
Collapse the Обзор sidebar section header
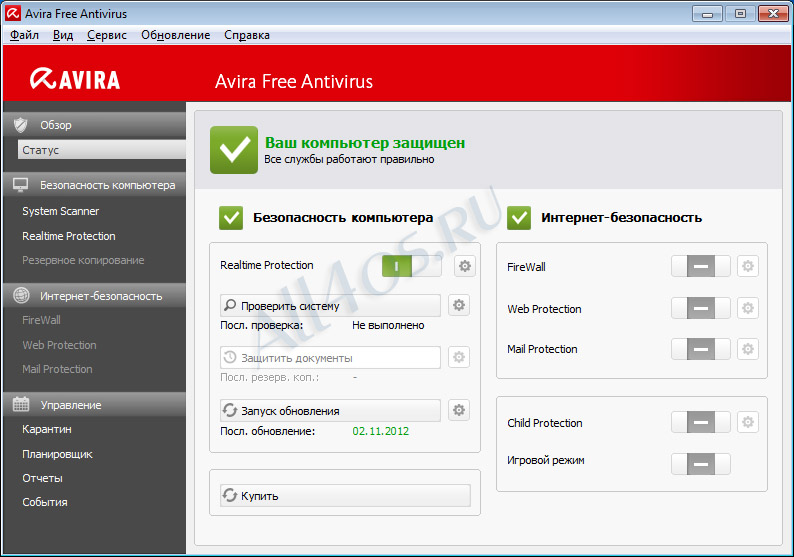point(95,125)
